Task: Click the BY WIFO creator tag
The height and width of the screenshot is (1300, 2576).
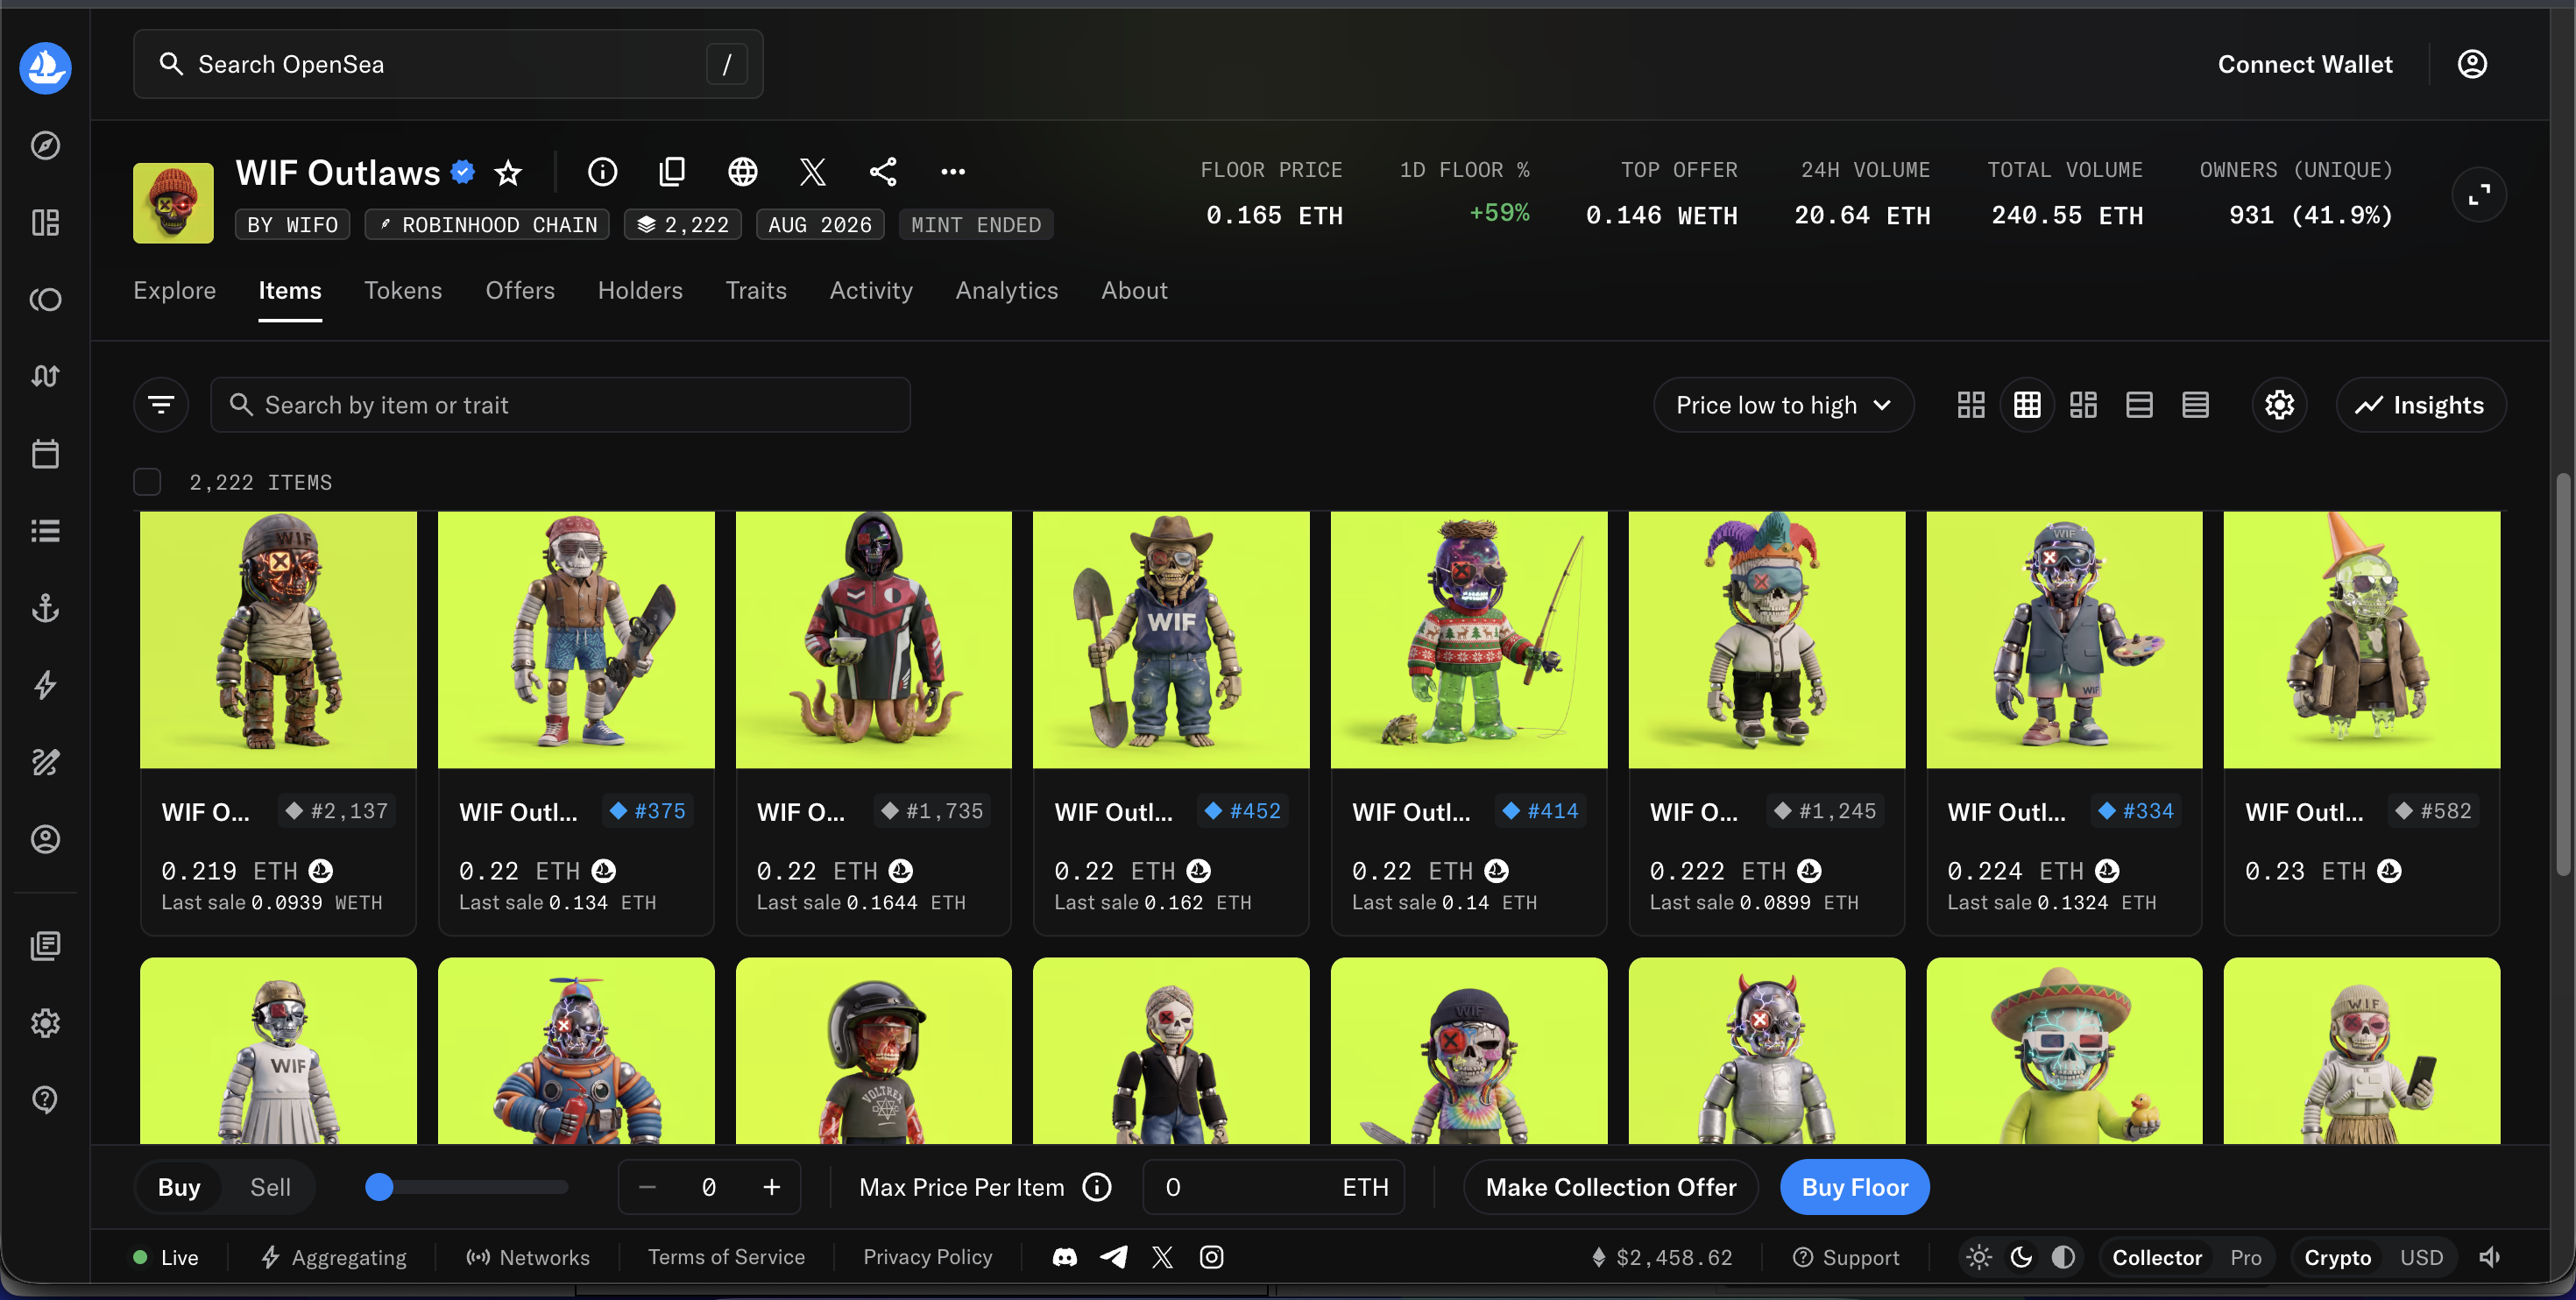Action: pos(293,224)
